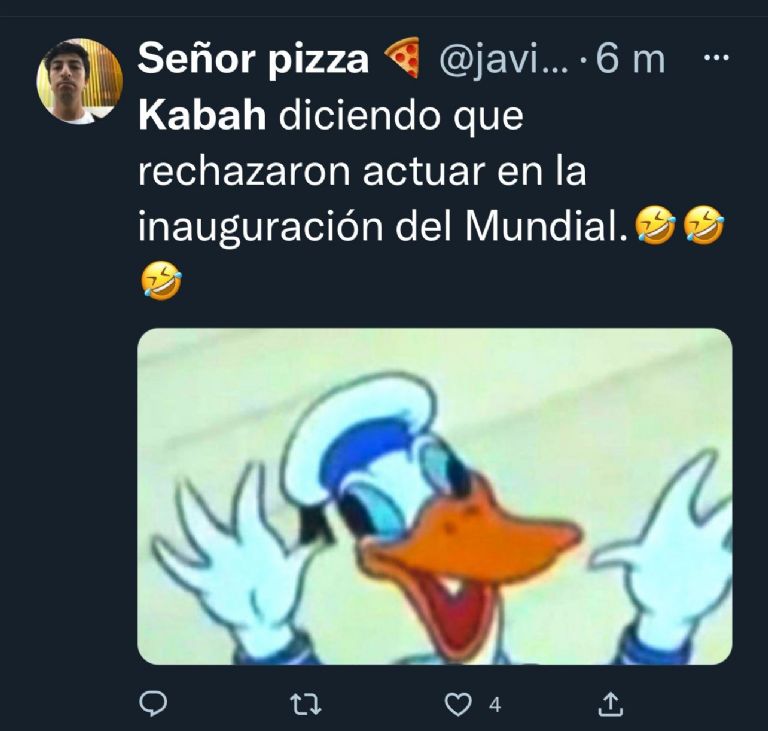Viewport: 768px width, 731px height.
Task: Click the second laughing emoji after 'Mundial.'
Action: [x=703, y=225]
